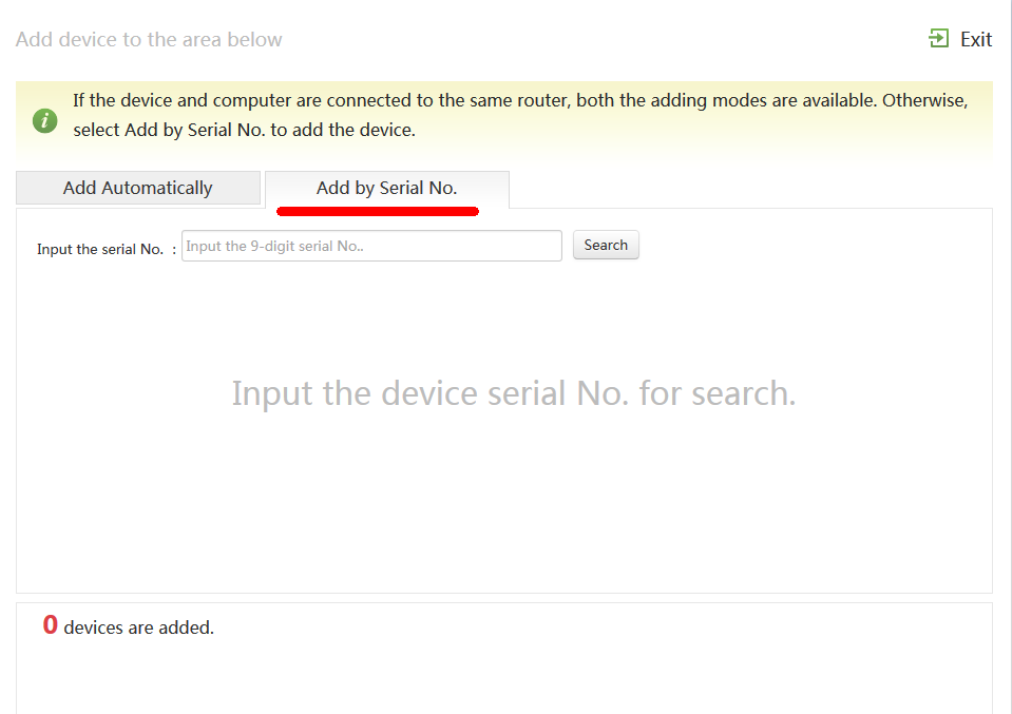Click the colon before the serial input
Image resolution: width=1012 pixels, height=714 pixels.
(174, 249)
